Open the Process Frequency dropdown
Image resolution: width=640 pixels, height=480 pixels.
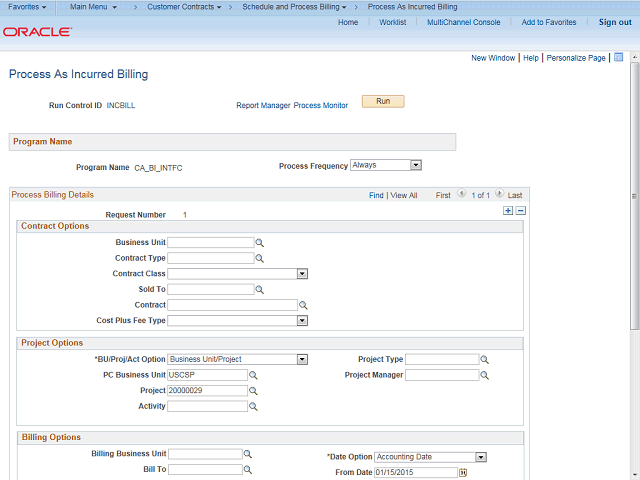click(416, 165)
